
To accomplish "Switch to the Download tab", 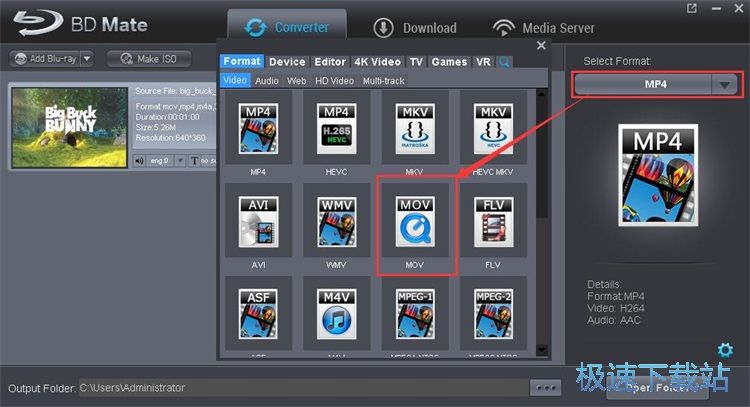I will (415, 28).
